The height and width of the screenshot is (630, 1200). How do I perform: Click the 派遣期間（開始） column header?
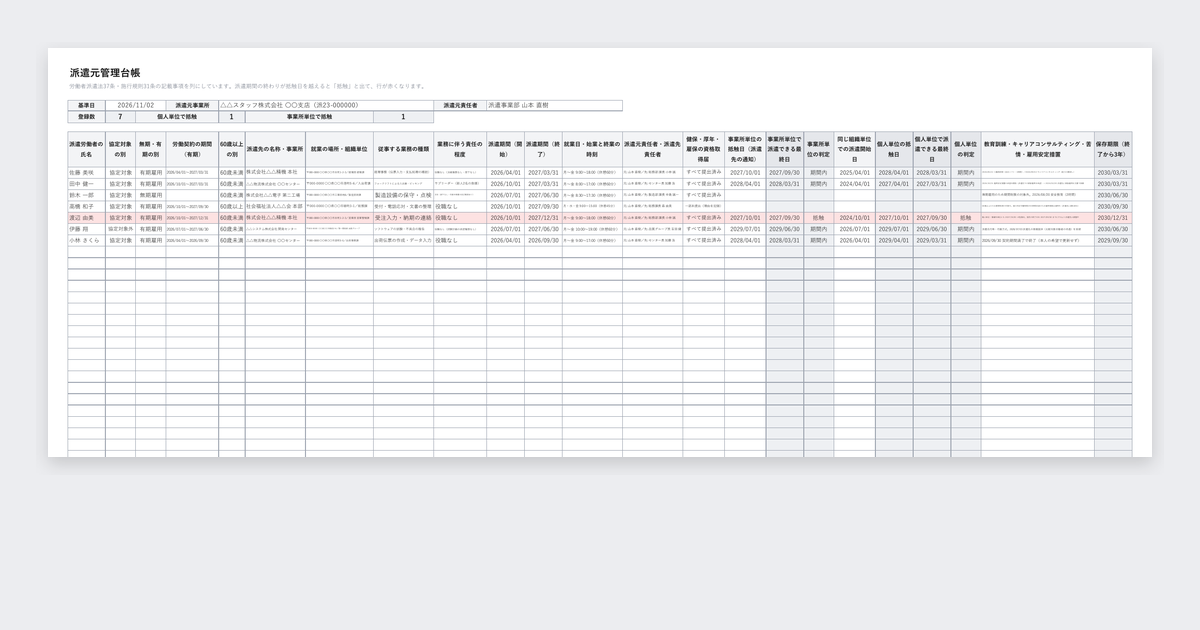click(x=505, y=151)
